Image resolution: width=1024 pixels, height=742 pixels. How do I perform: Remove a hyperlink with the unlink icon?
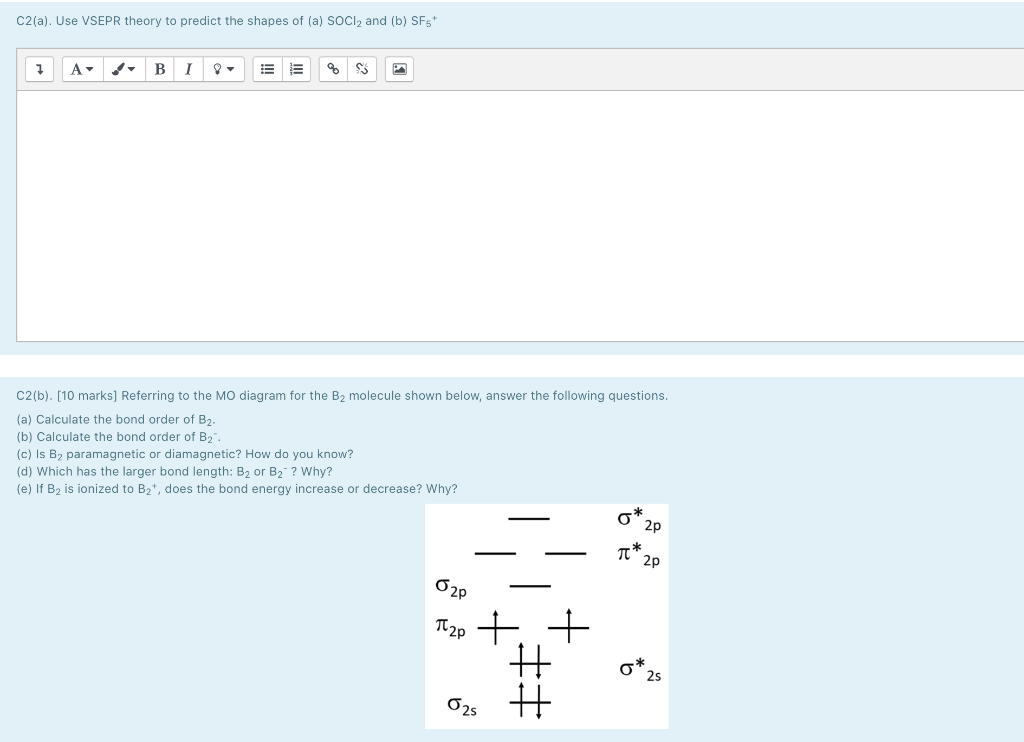pos(361,69)
